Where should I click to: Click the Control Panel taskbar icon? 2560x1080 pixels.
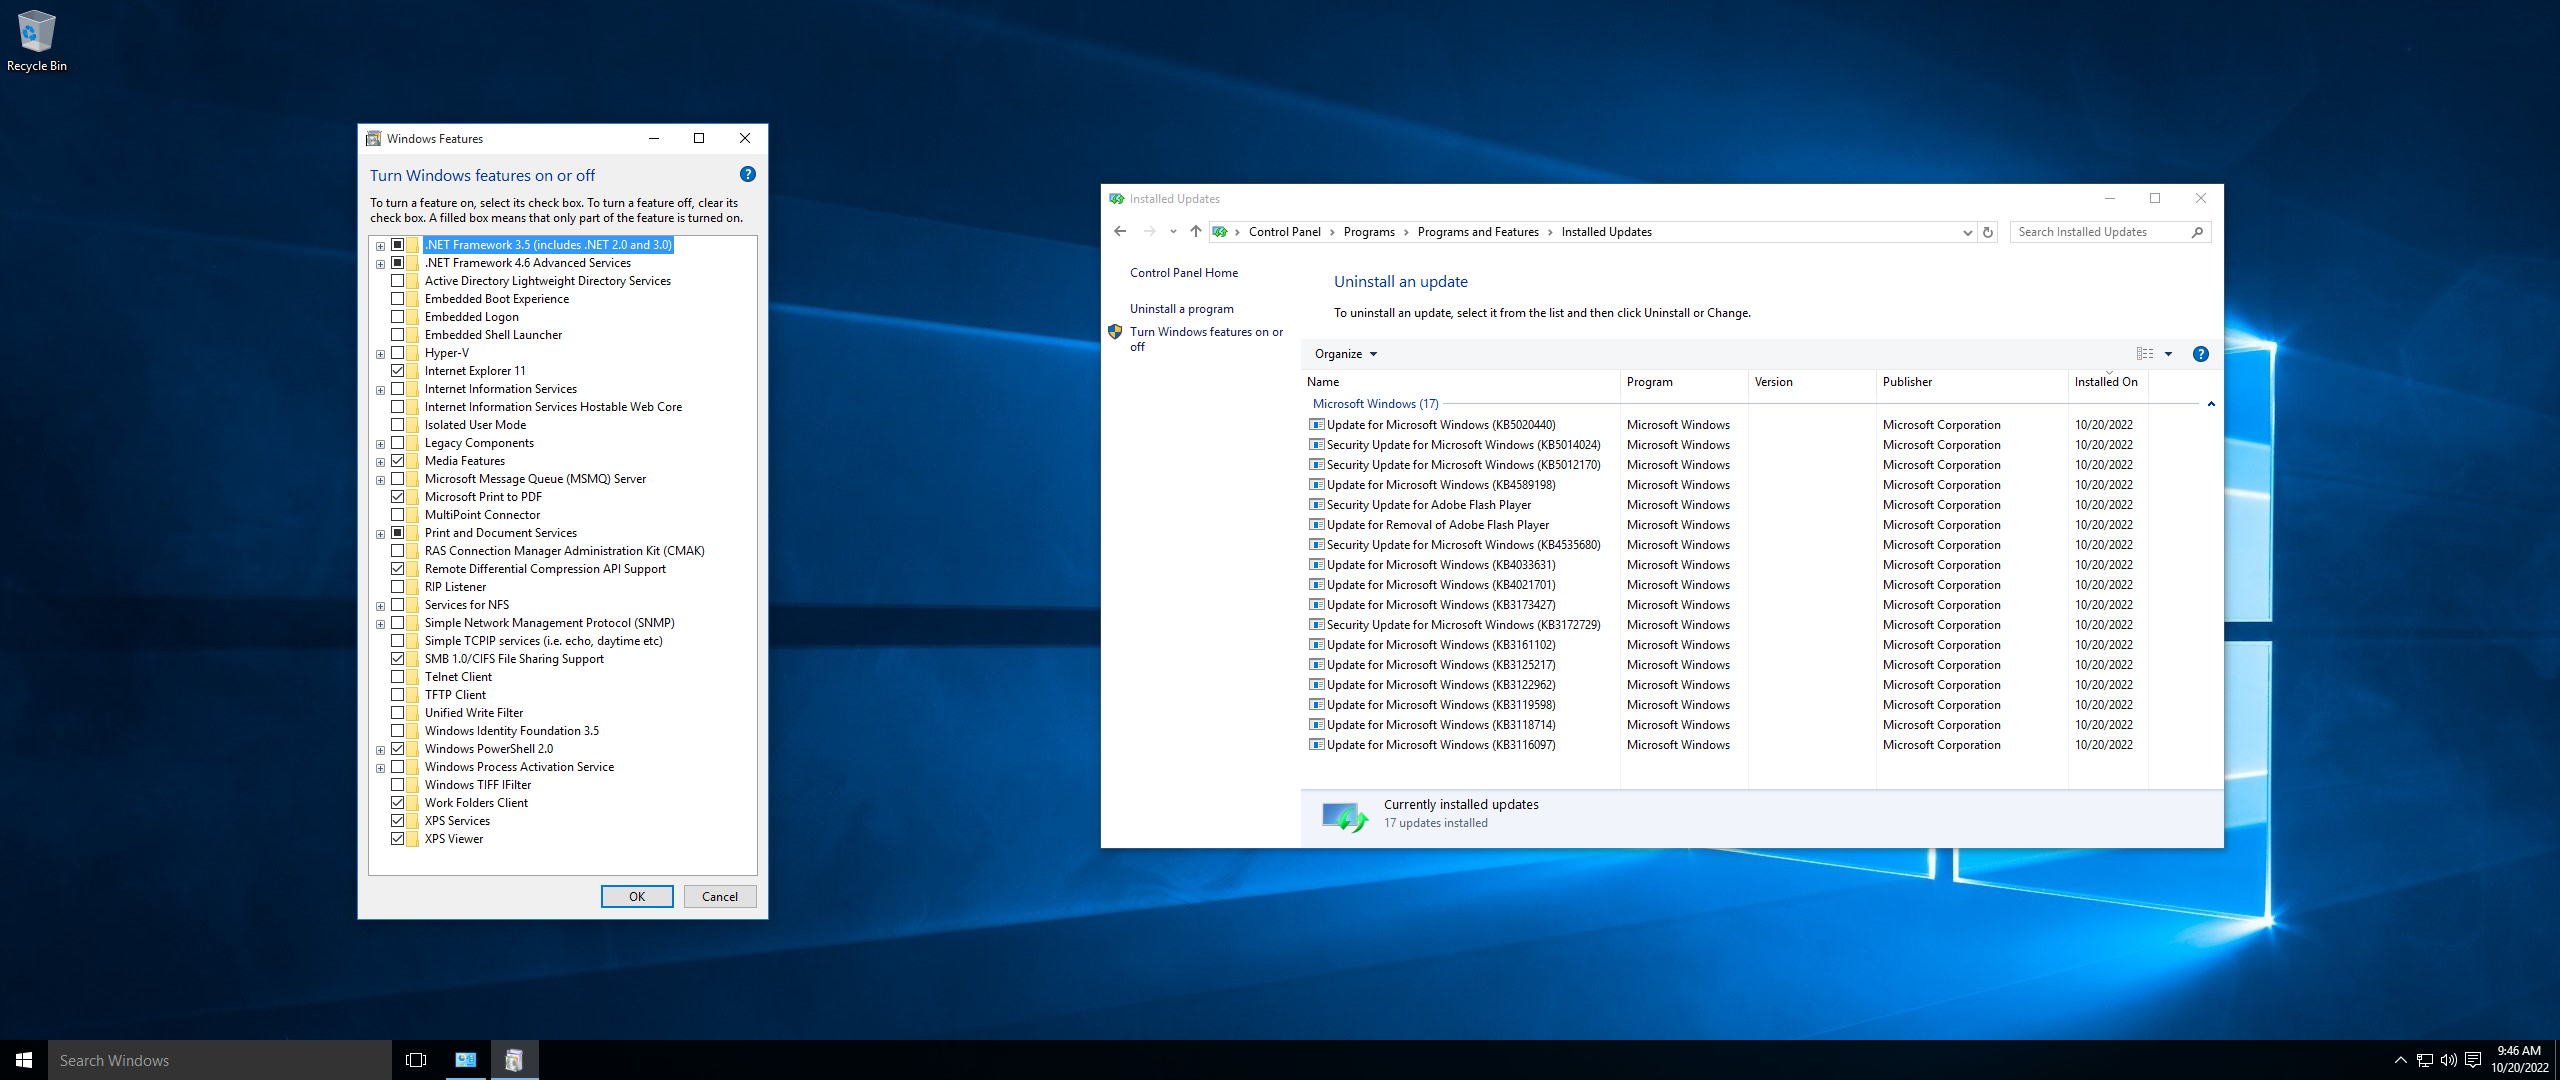466,1060
